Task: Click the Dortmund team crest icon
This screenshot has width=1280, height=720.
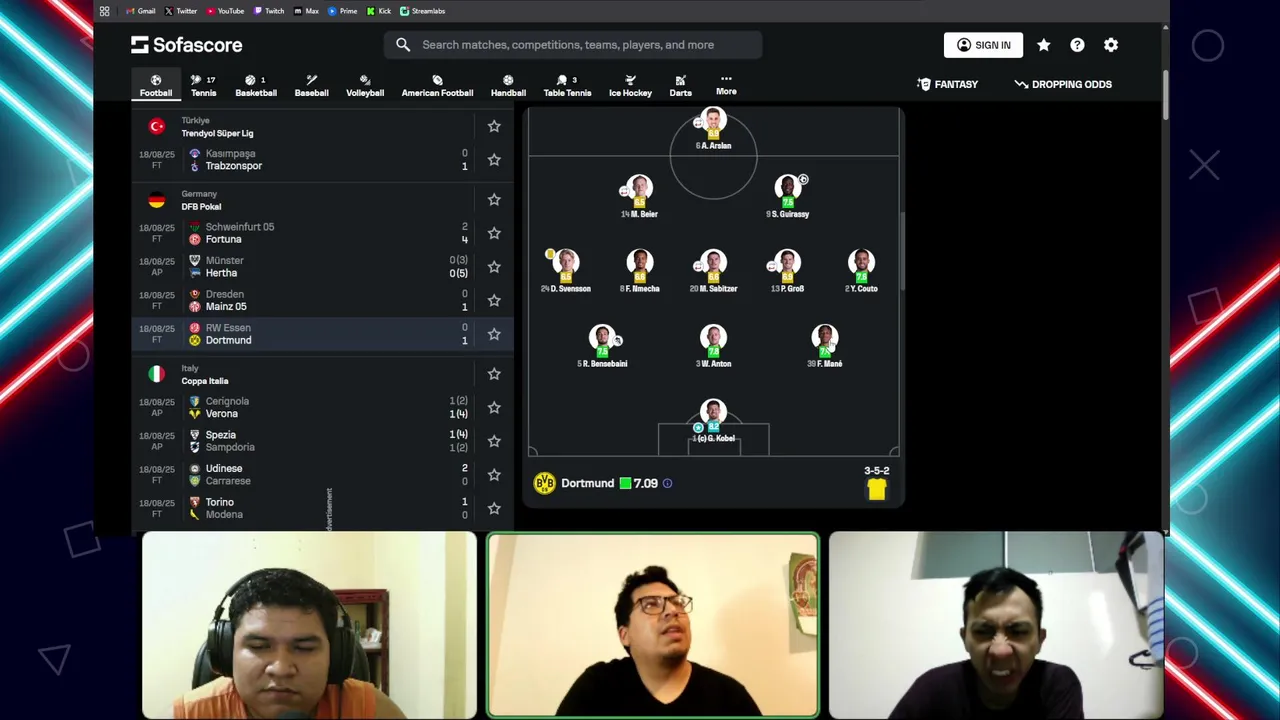Action: 544,484
